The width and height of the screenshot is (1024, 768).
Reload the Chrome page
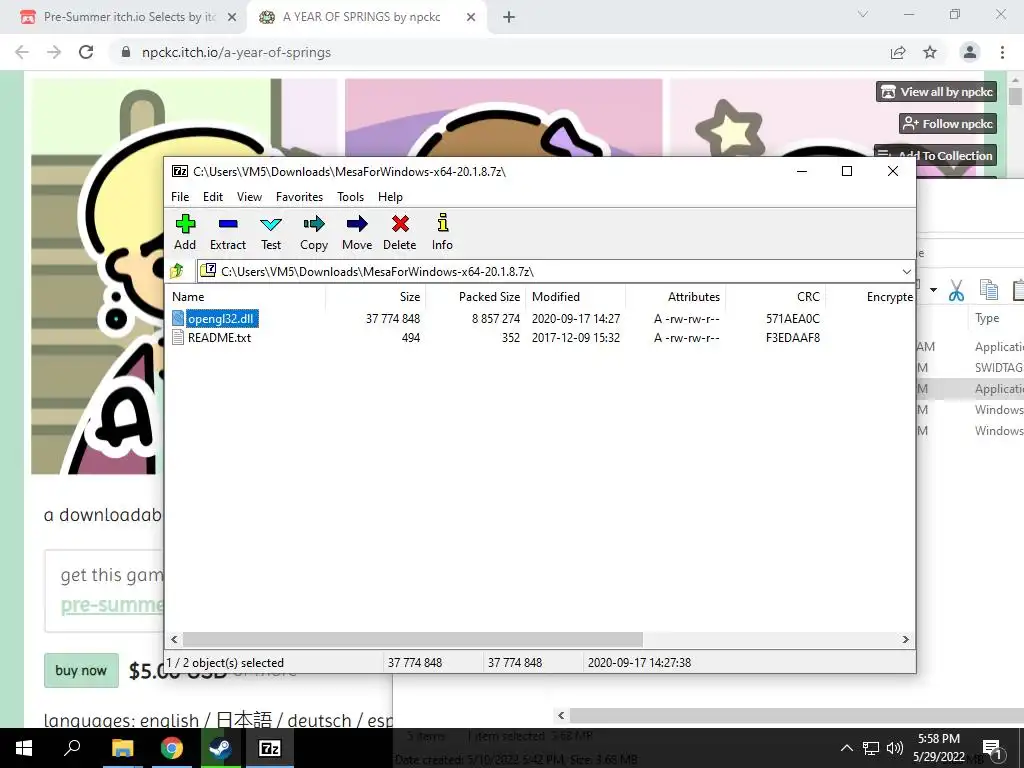(x=86, y=52)
